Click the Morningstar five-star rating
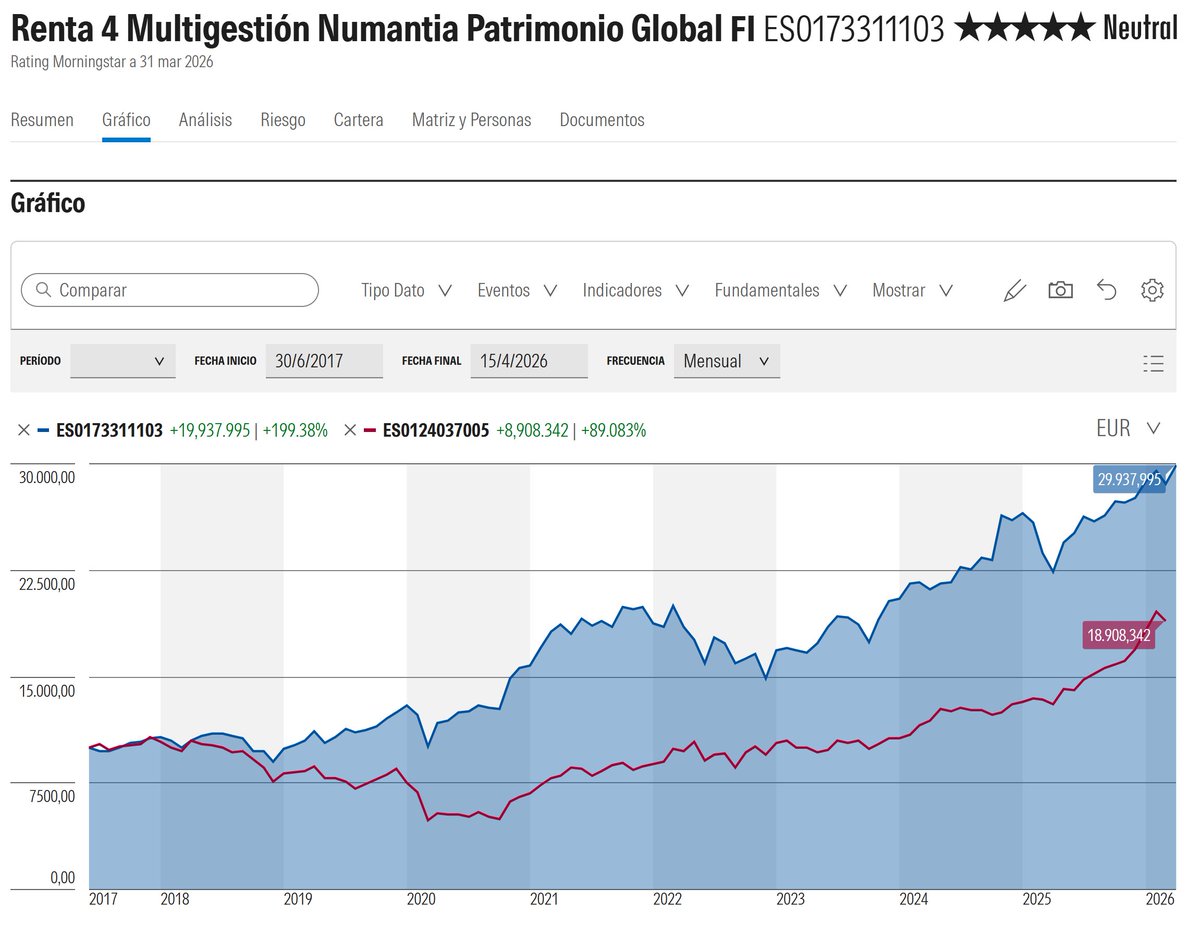The width and height of the screenshot is (1200, 926). coord(1025,29)
